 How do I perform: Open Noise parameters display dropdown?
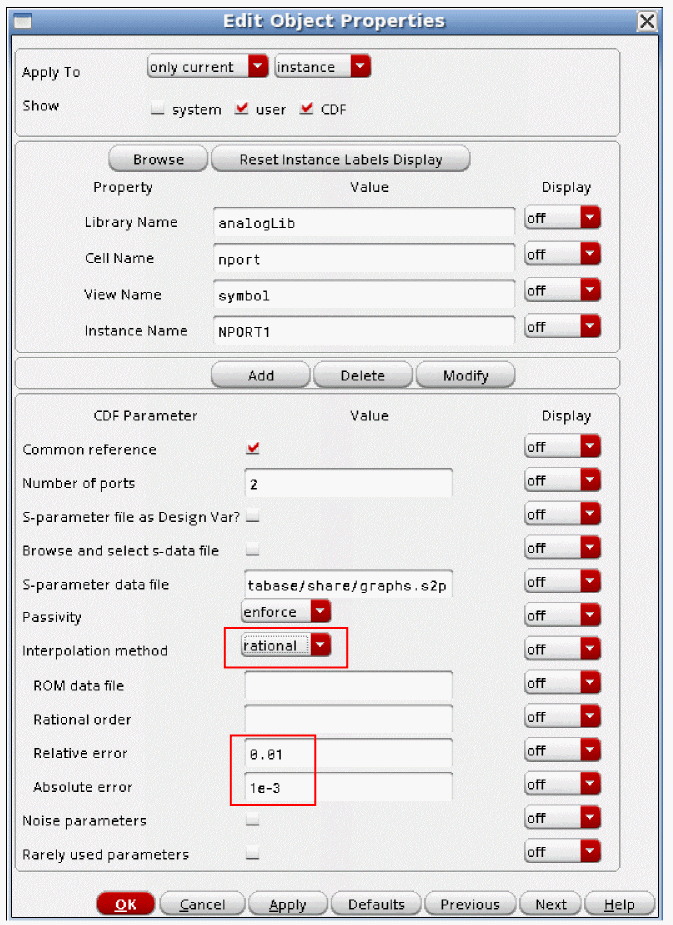(x=563, y=818)
